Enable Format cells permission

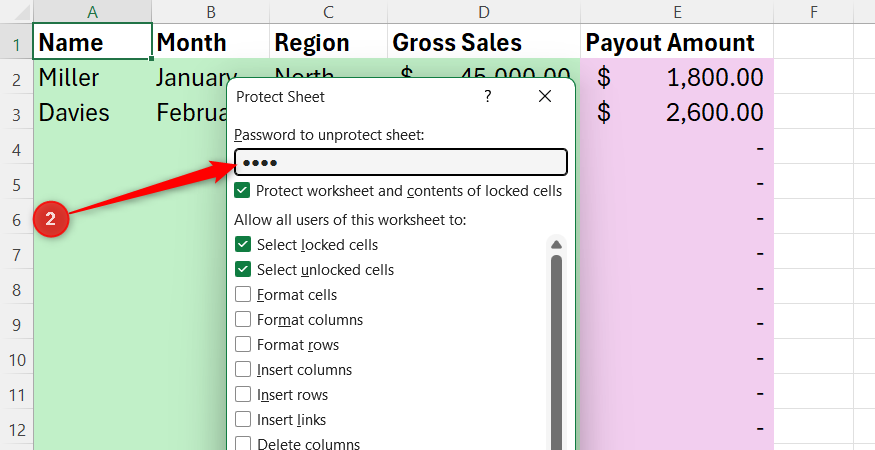(243, 294)
